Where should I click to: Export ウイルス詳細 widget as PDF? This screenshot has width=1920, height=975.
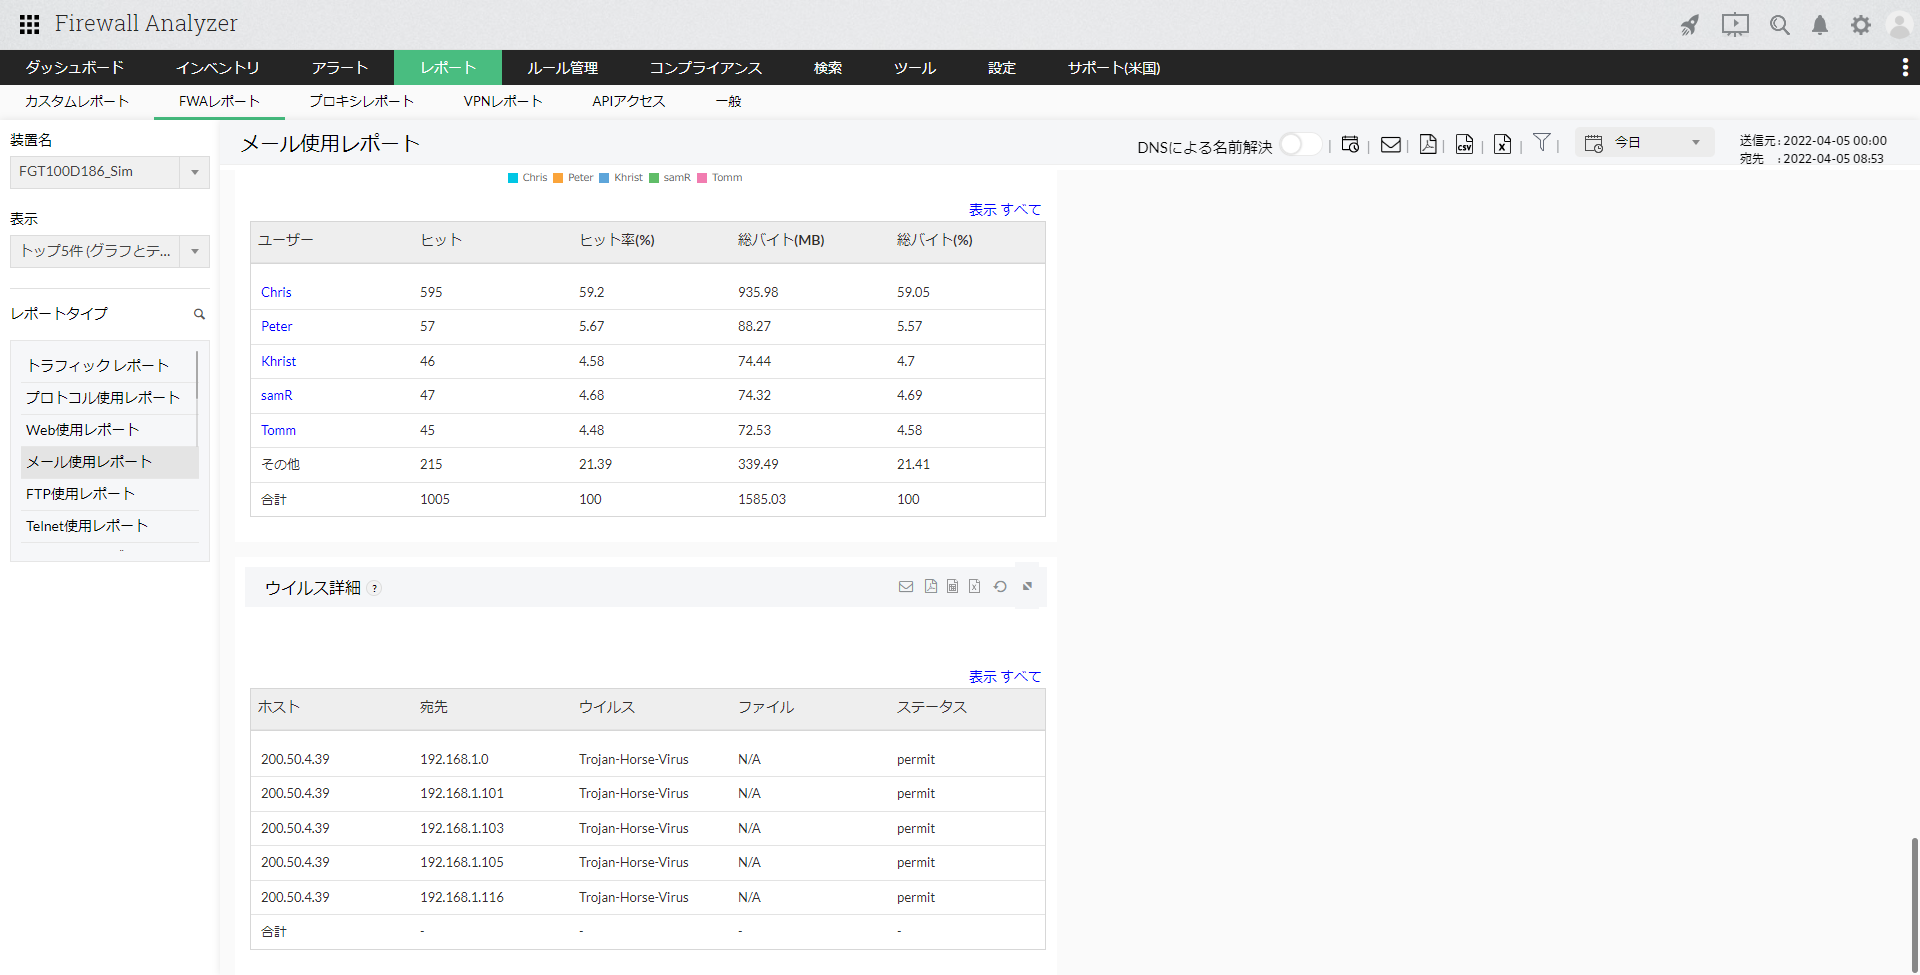click(x=931, y=587)
